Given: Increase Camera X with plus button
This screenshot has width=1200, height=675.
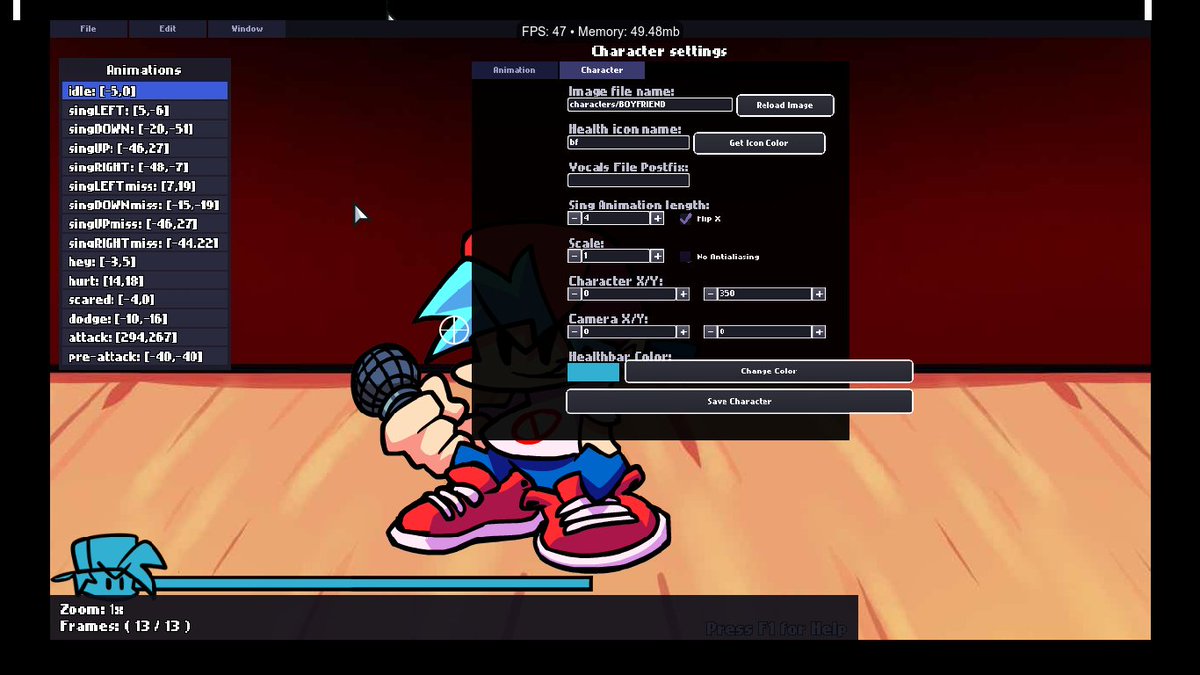Looking at the screenshot, I should [683, 332].
